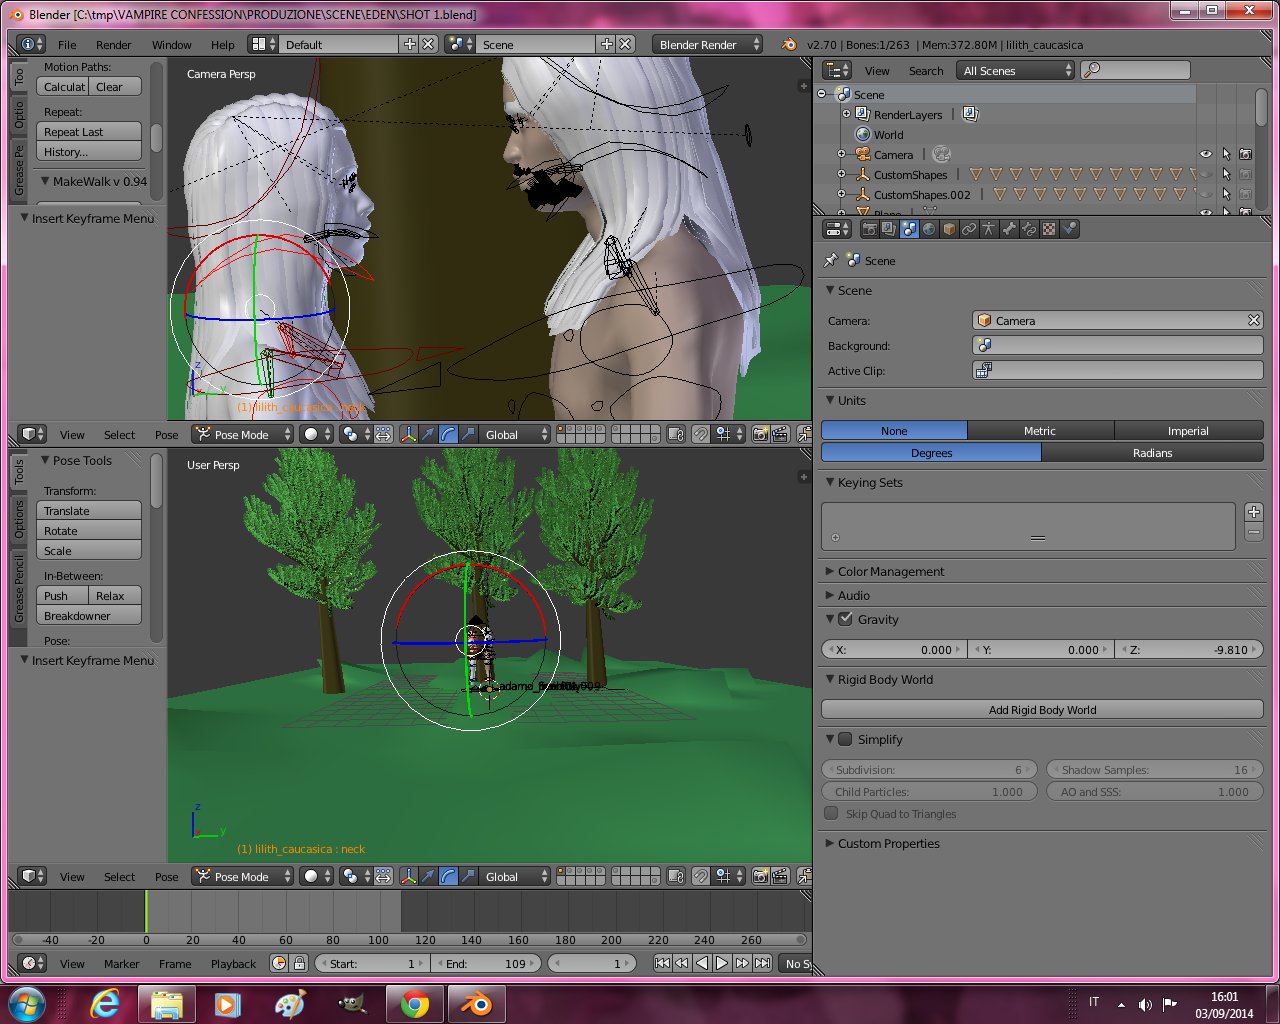This screenshot has height=1024, width=1280.
Task: Expand the Camera object in outliner tree
Action: pos(841,154)
